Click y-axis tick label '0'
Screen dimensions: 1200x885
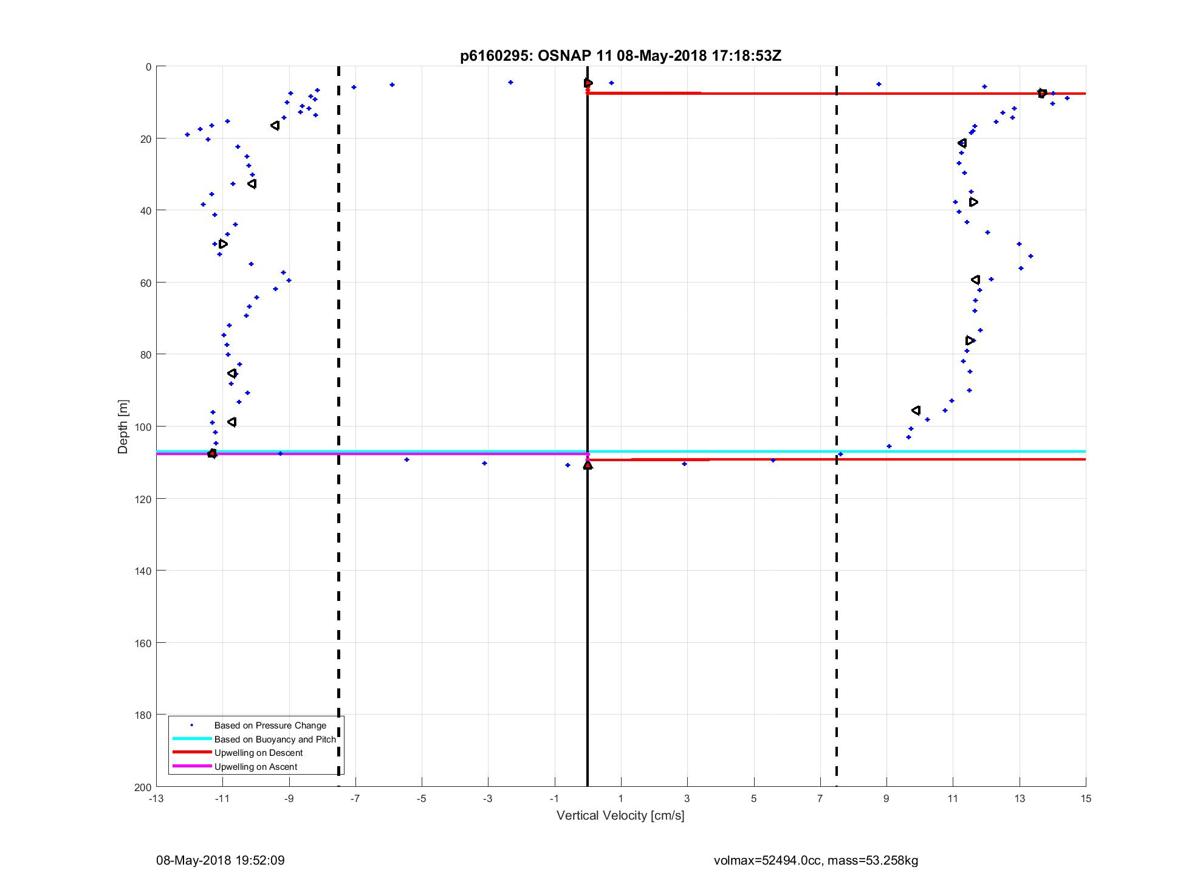pyautogui.click(x=148, y=67)
